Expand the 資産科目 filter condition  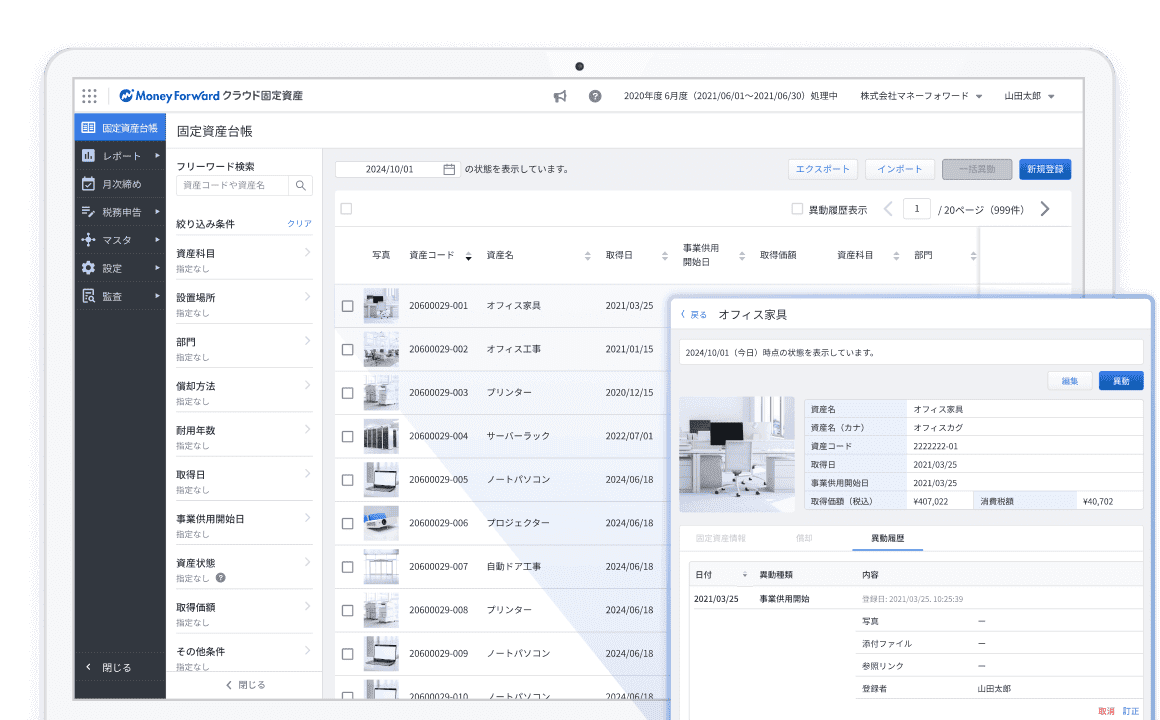244,260
